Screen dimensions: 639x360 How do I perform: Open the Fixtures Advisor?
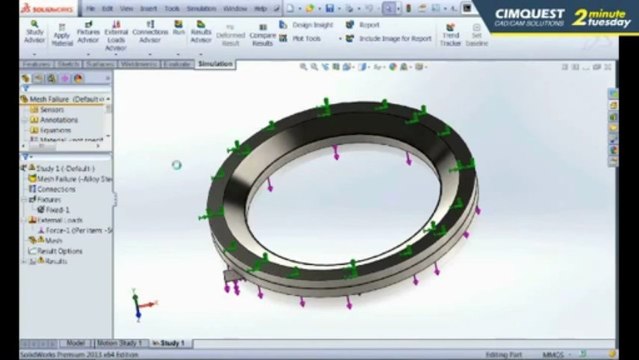coord(88,32)
